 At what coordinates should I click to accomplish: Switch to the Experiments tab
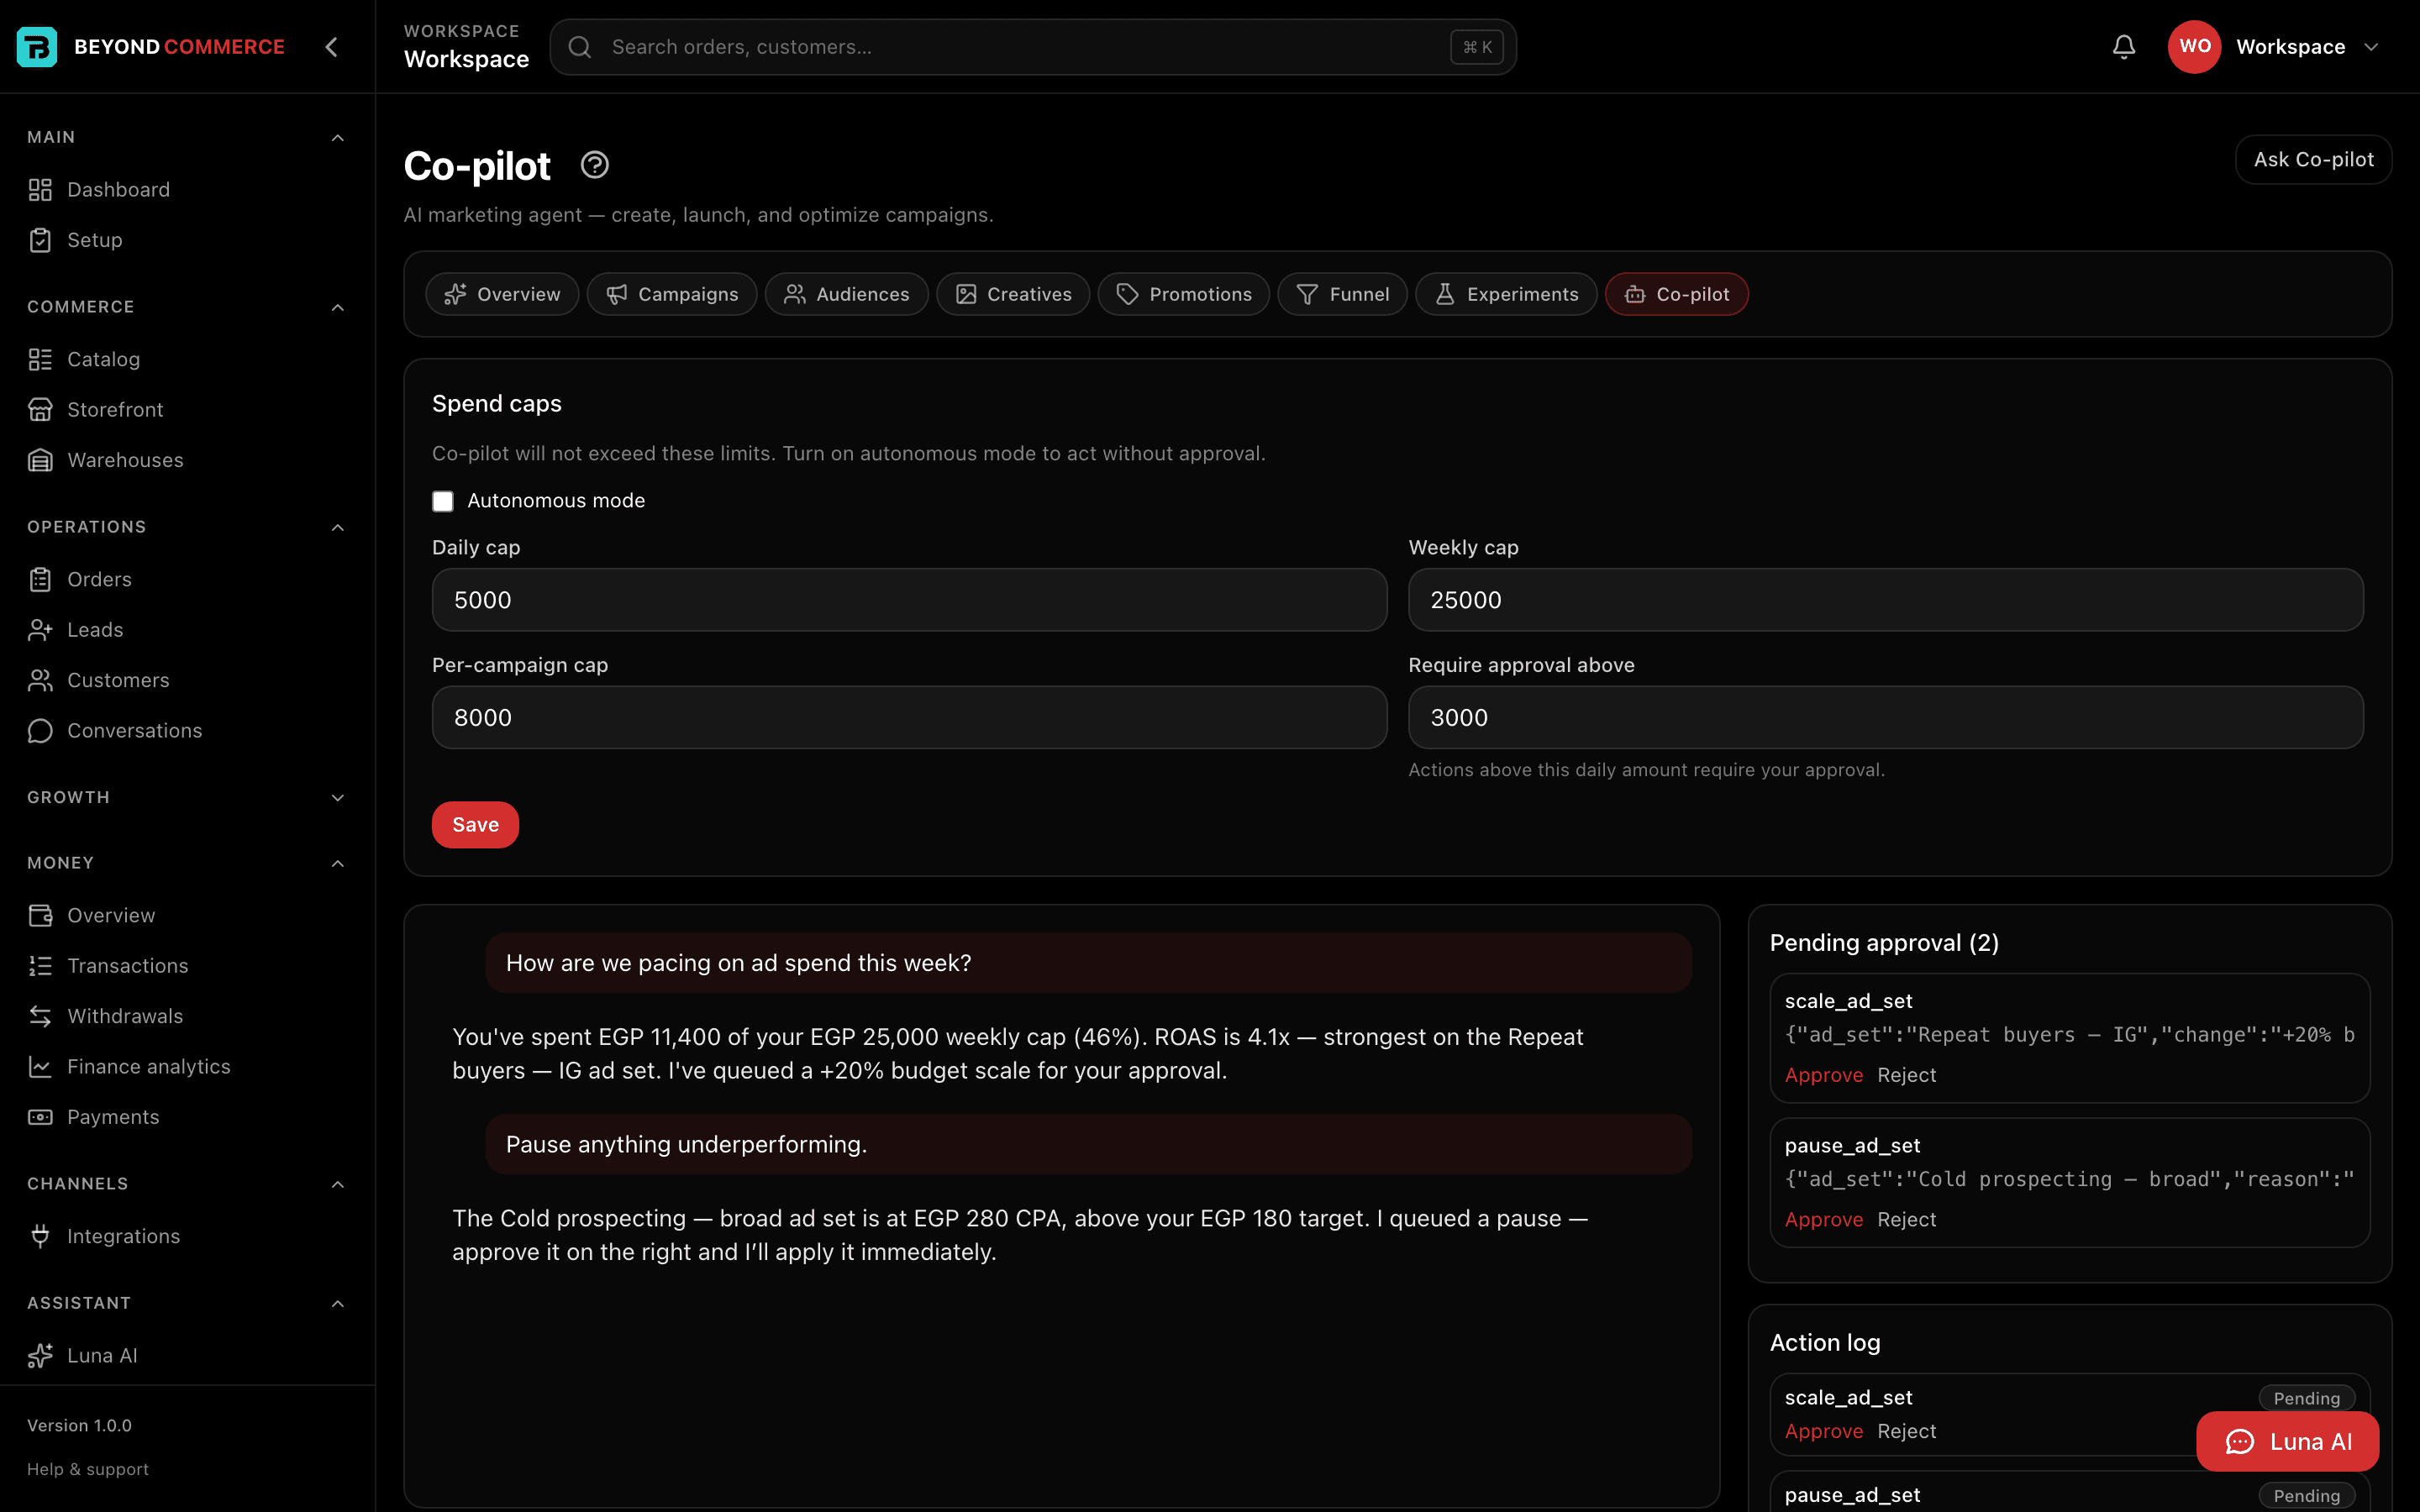1506,294
